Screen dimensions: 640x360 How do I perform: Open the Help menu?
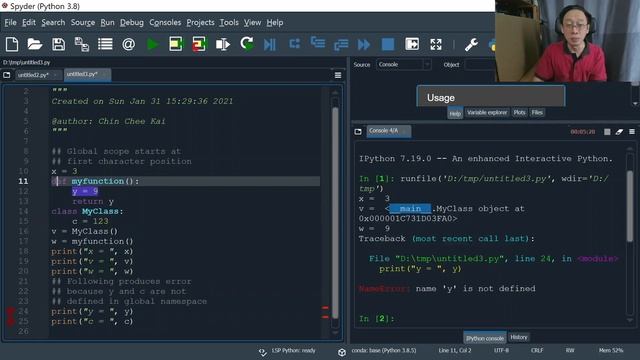coord(275,22)
